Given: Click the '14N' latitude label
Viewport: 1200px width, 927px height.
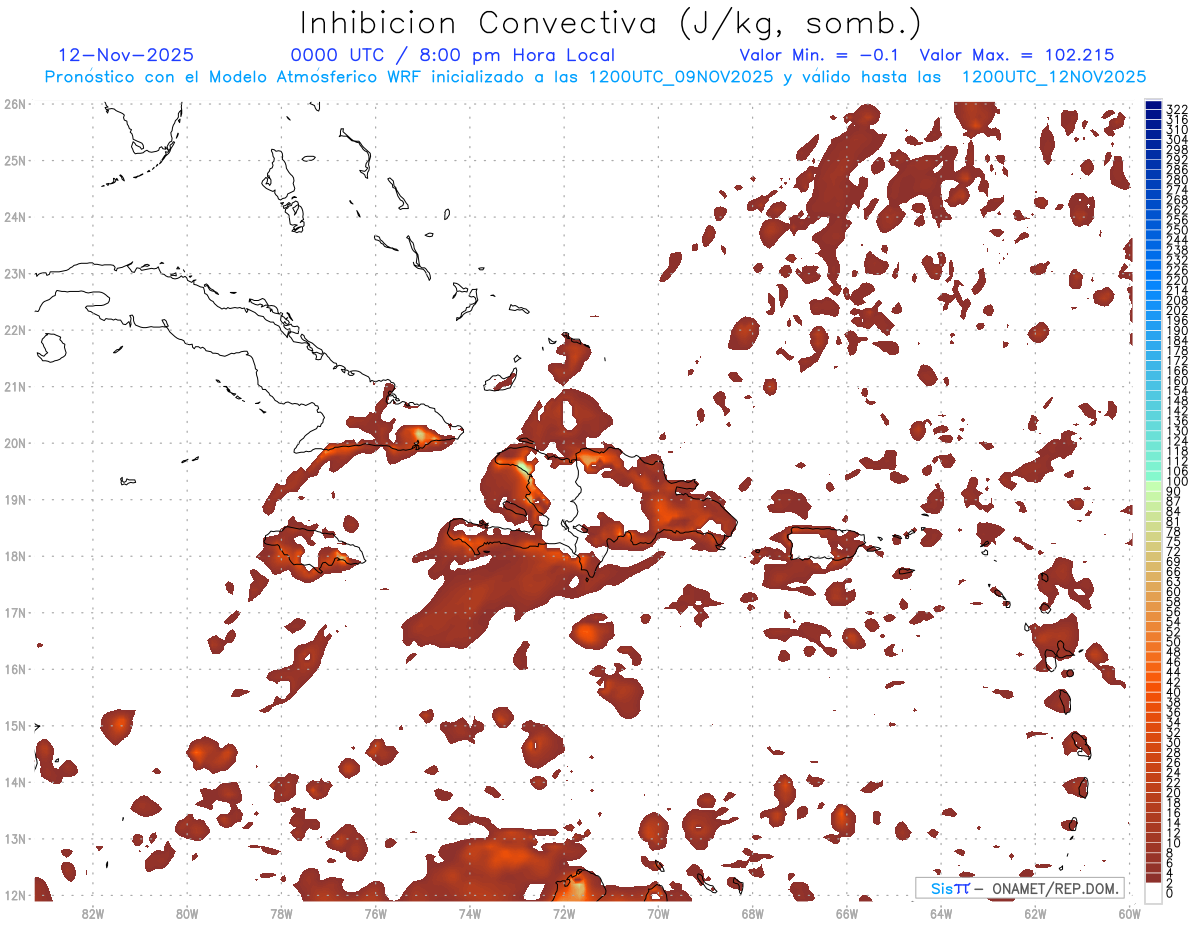Looking at the screenshot, I should point(15,782).
